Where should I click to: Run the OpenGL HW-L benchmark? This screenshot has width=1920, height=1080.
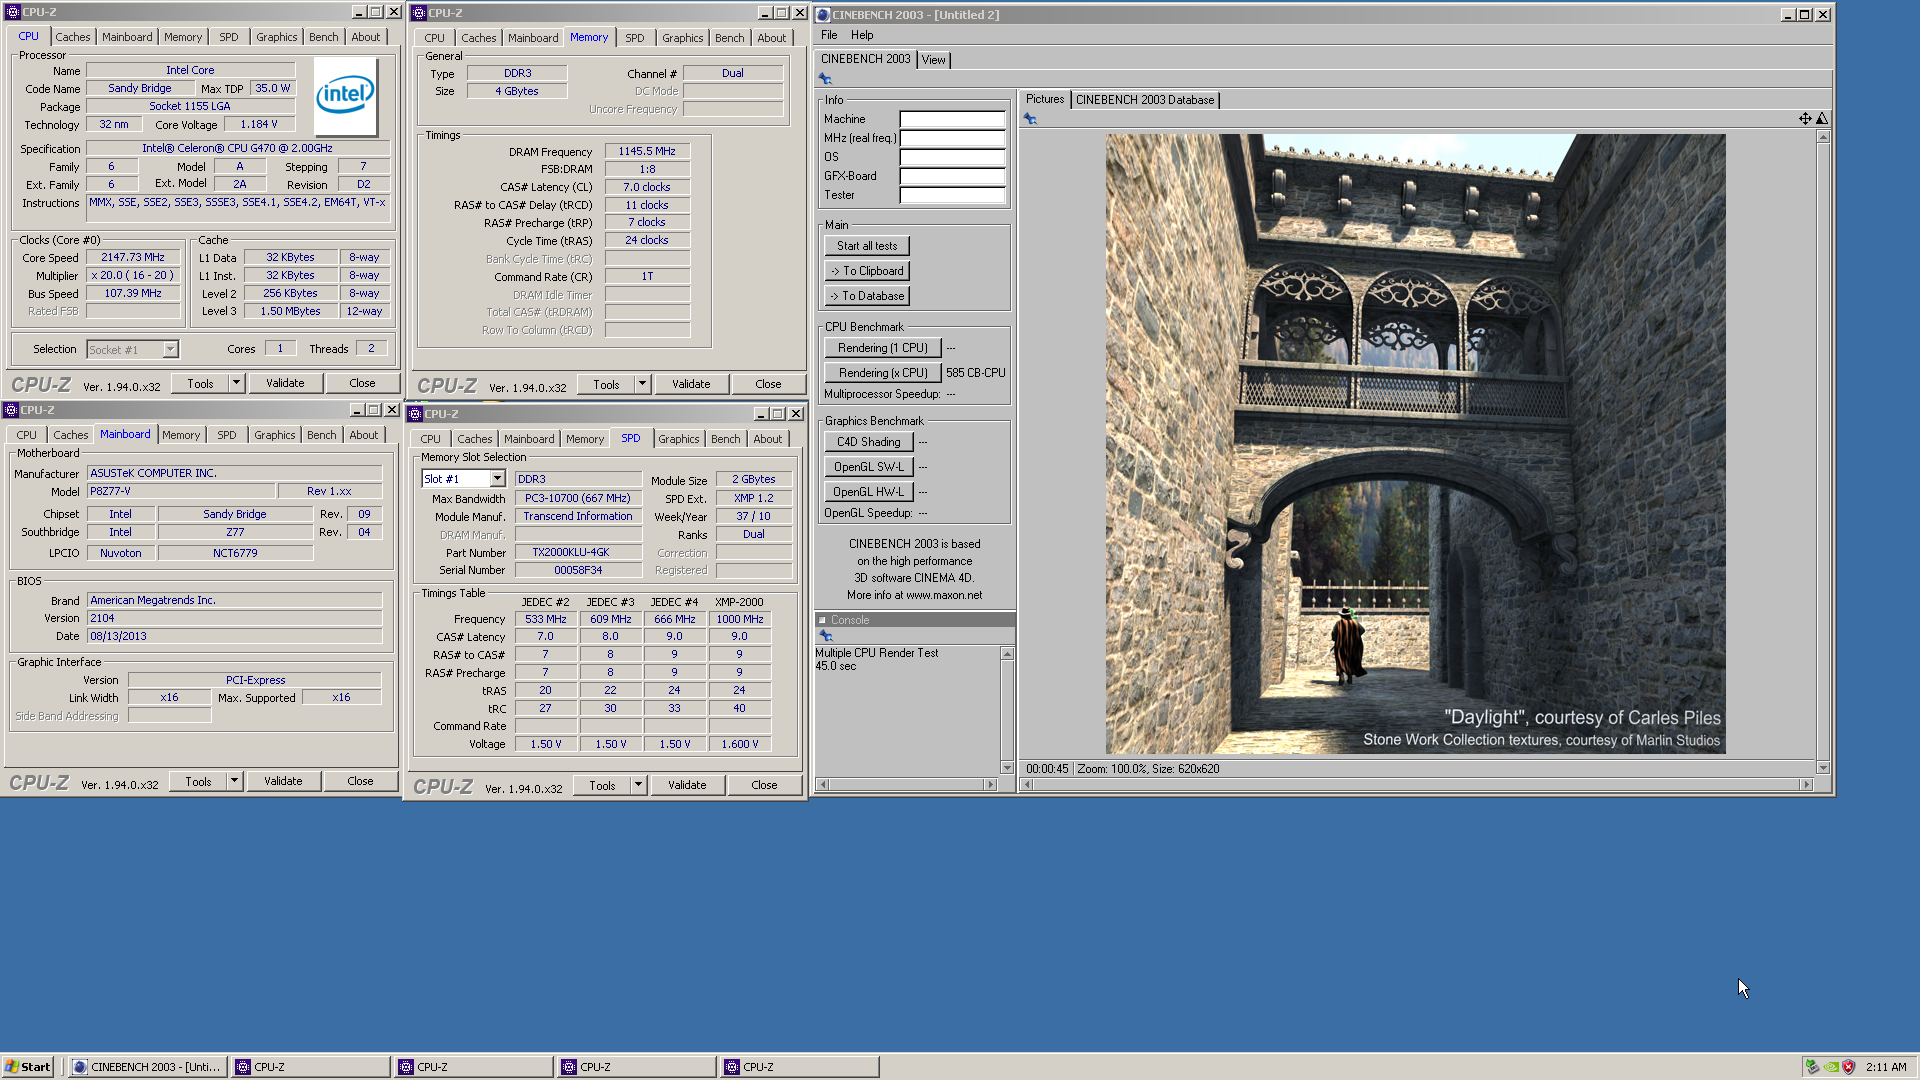pos(868,492)
